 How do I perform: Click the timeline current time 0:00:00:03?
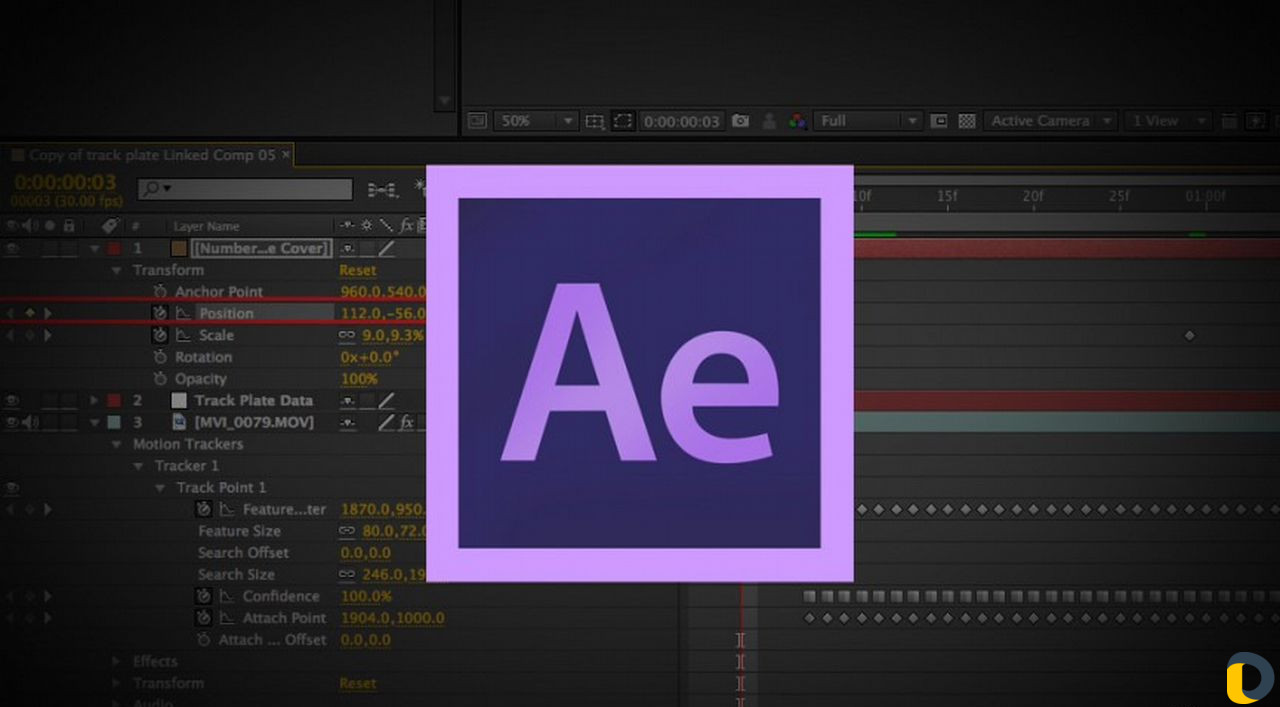(65, 183)
